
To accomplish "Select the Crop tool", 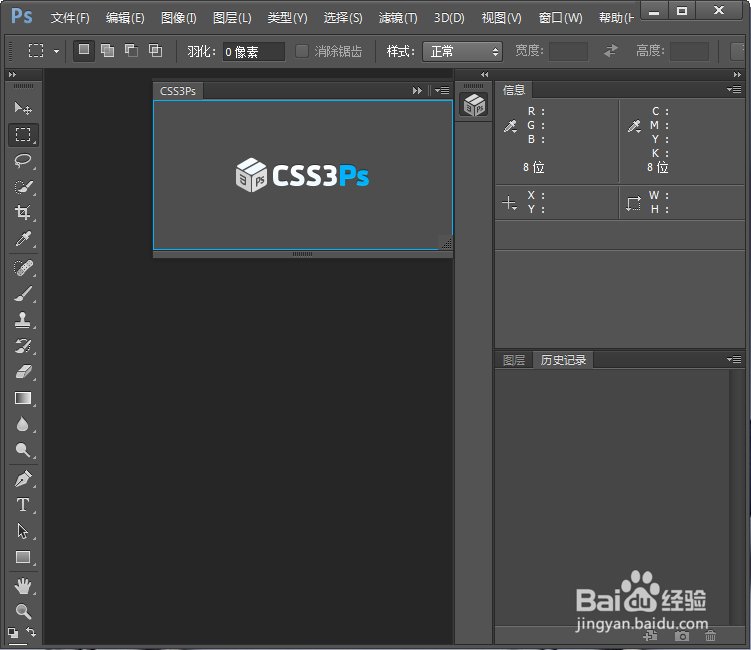I will tap(23, 212).
